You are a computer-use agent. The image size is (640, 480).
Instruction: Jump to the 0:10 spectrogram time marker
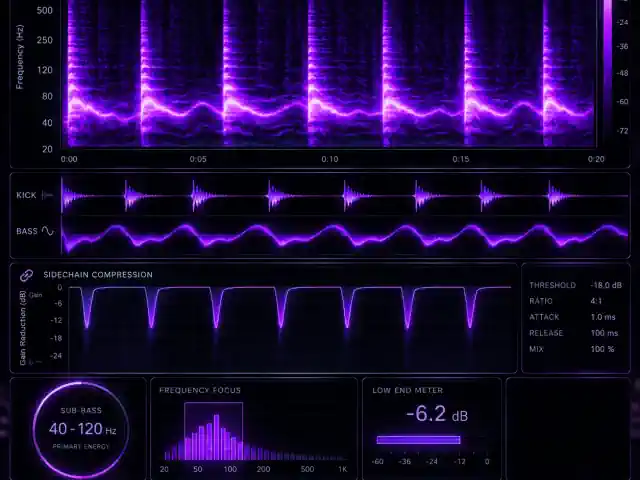click(x=330, y=159)
